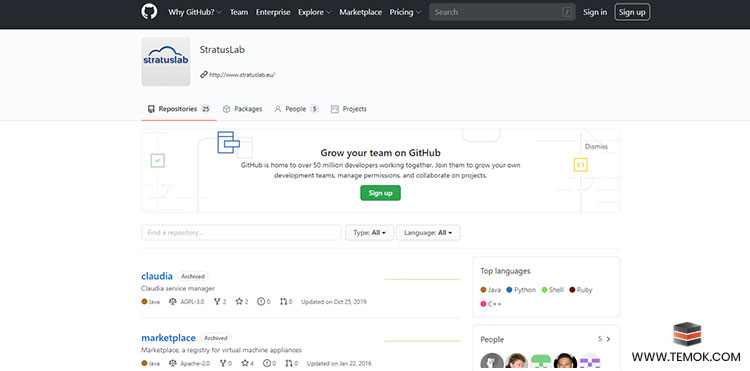This screenshot has width=750, height=371.
Task: Click the claudia AGPL-3.0 license icon
Action: (173, 302)
